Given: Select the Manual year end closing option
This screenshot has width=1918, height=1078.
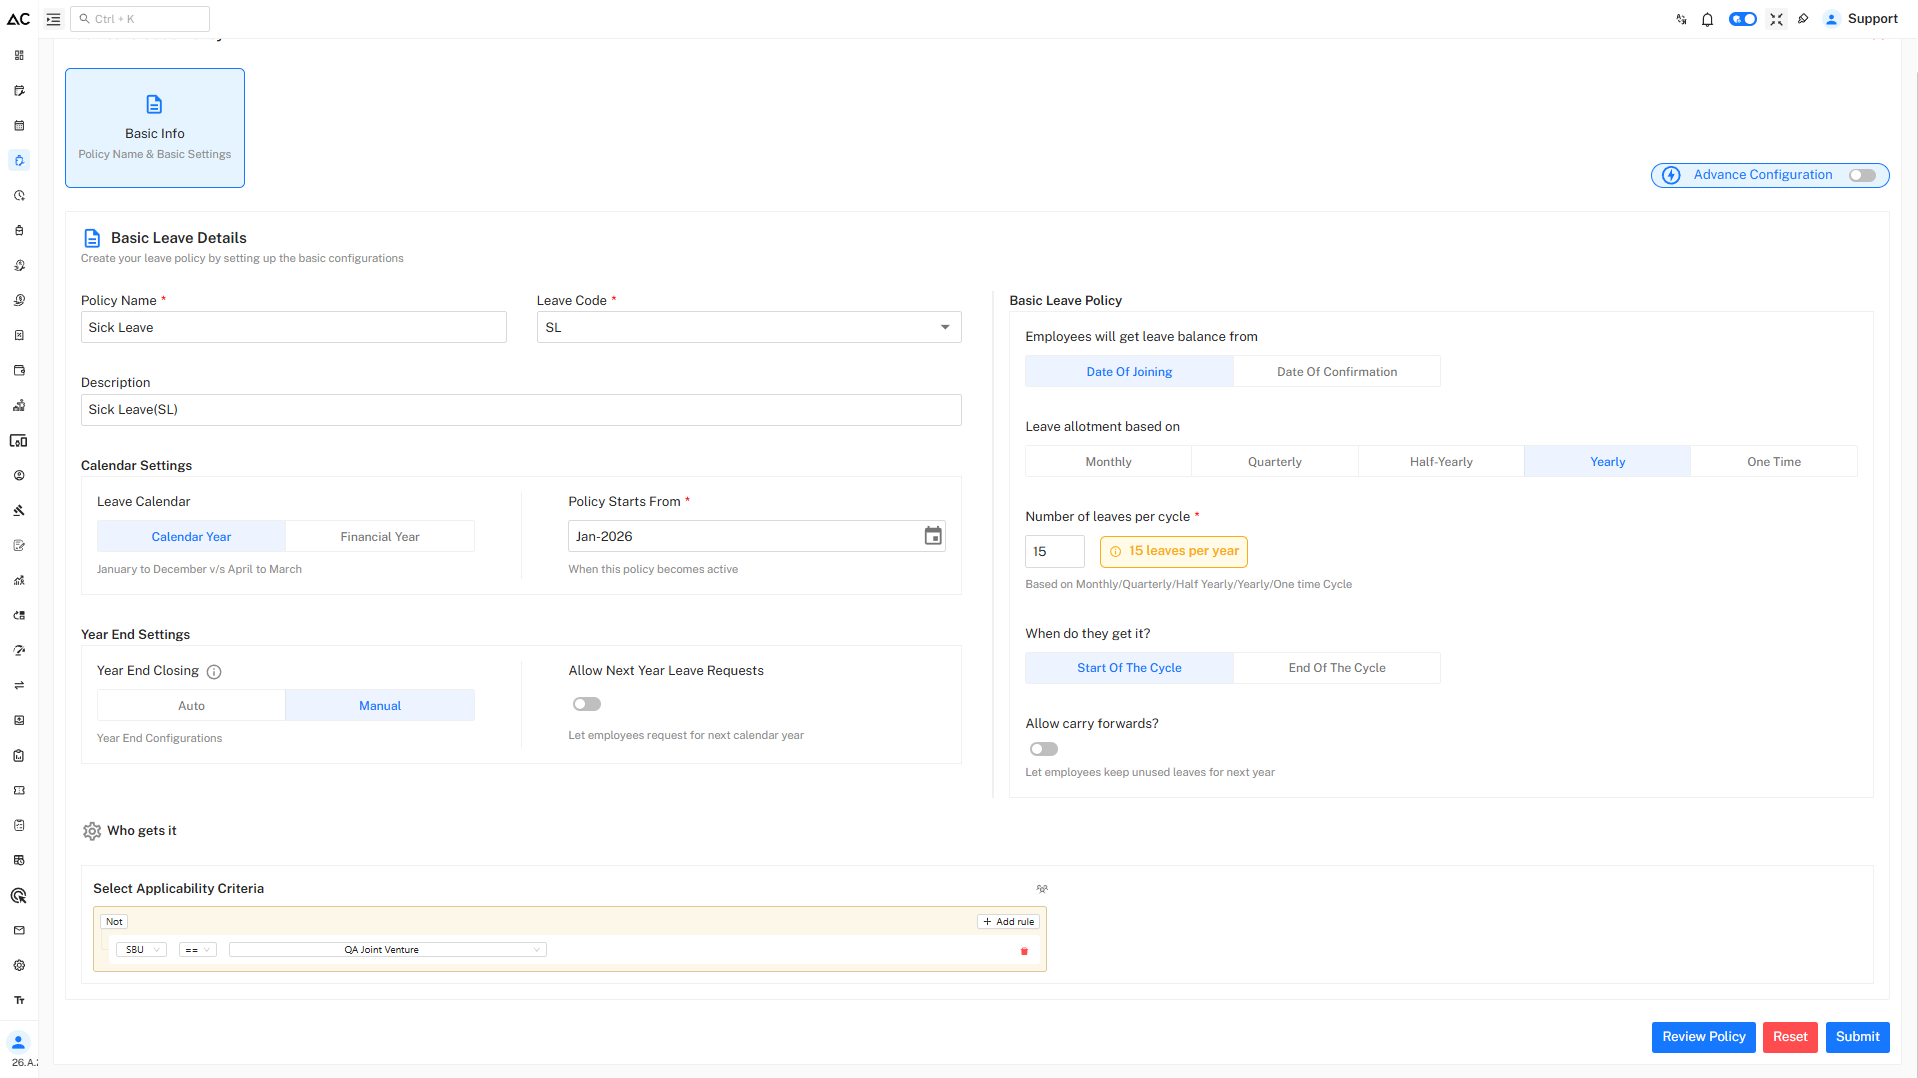Looking at the screenshot, I should pyautogui.click(x=380, y=706).
